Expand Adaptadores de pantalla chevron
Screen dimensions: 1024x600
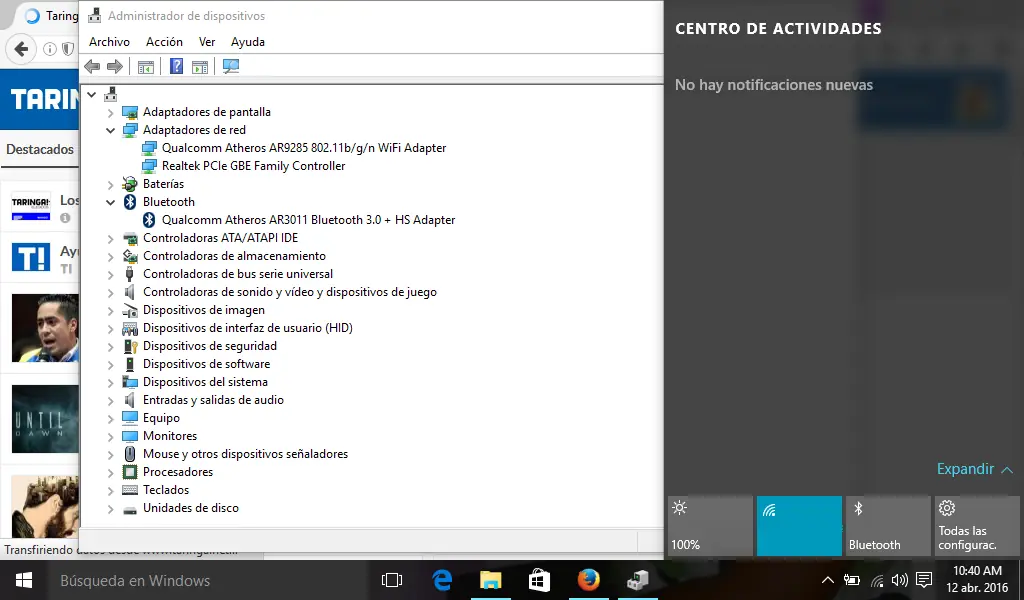(x=110, y=113)
